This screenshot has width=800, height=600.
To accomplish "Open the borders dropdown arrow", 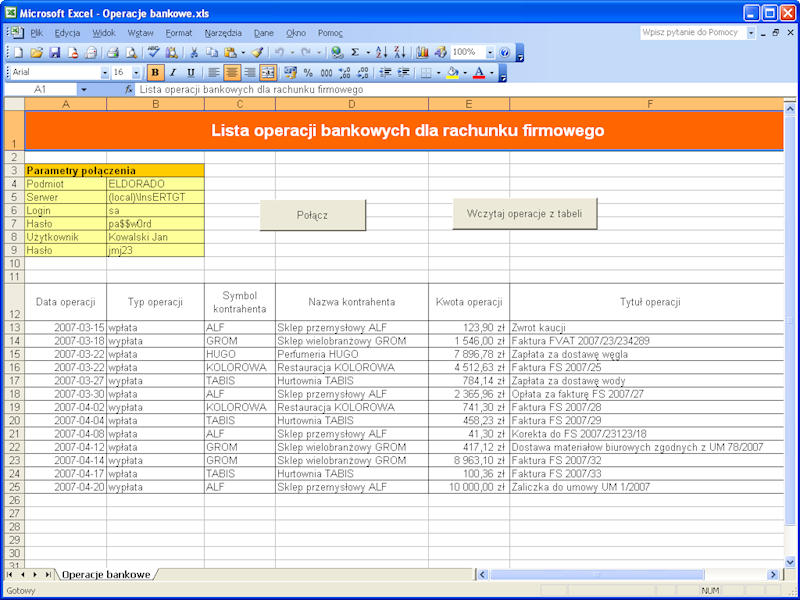I will point(441,73).
